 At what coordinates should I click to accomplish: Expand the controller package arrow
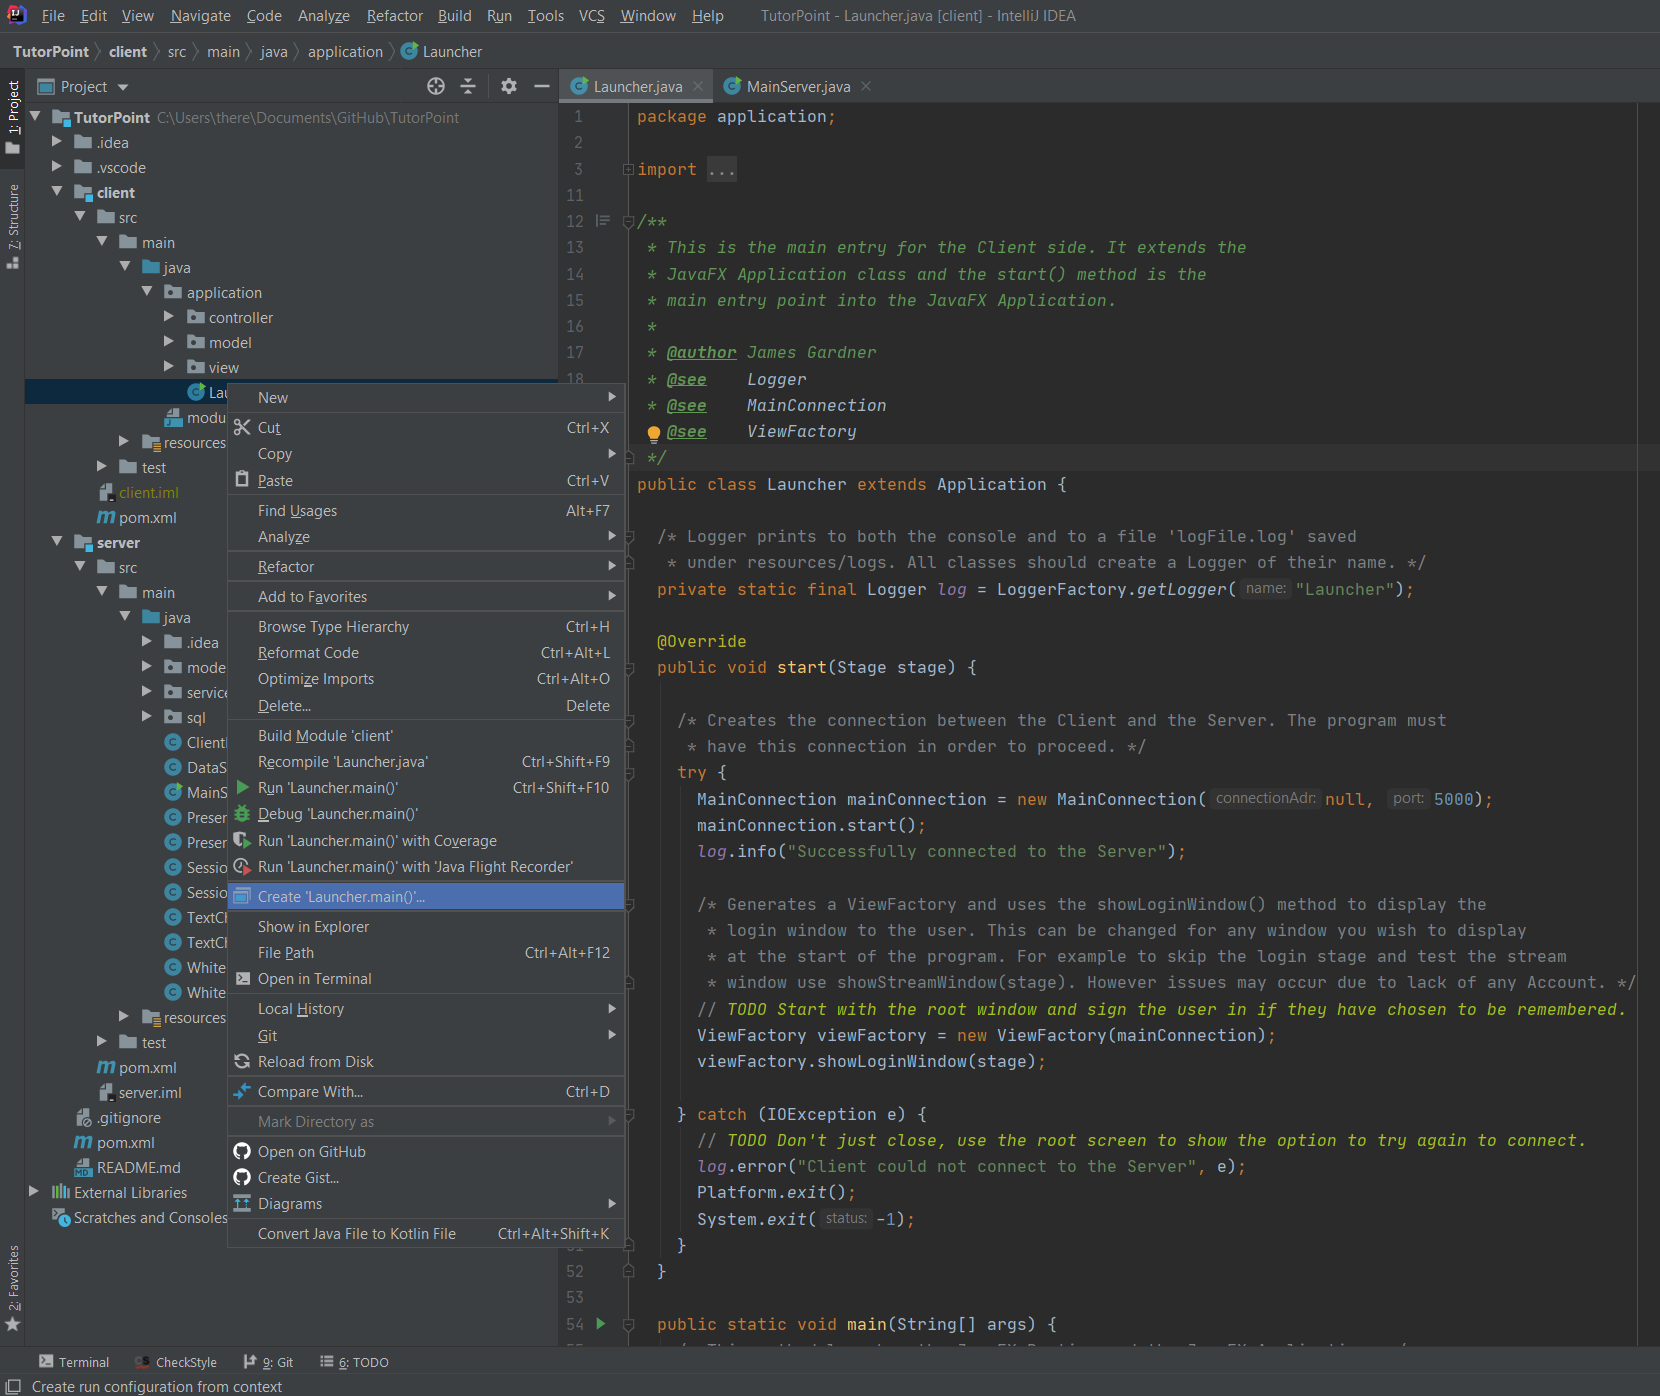(x=169, y=316)
